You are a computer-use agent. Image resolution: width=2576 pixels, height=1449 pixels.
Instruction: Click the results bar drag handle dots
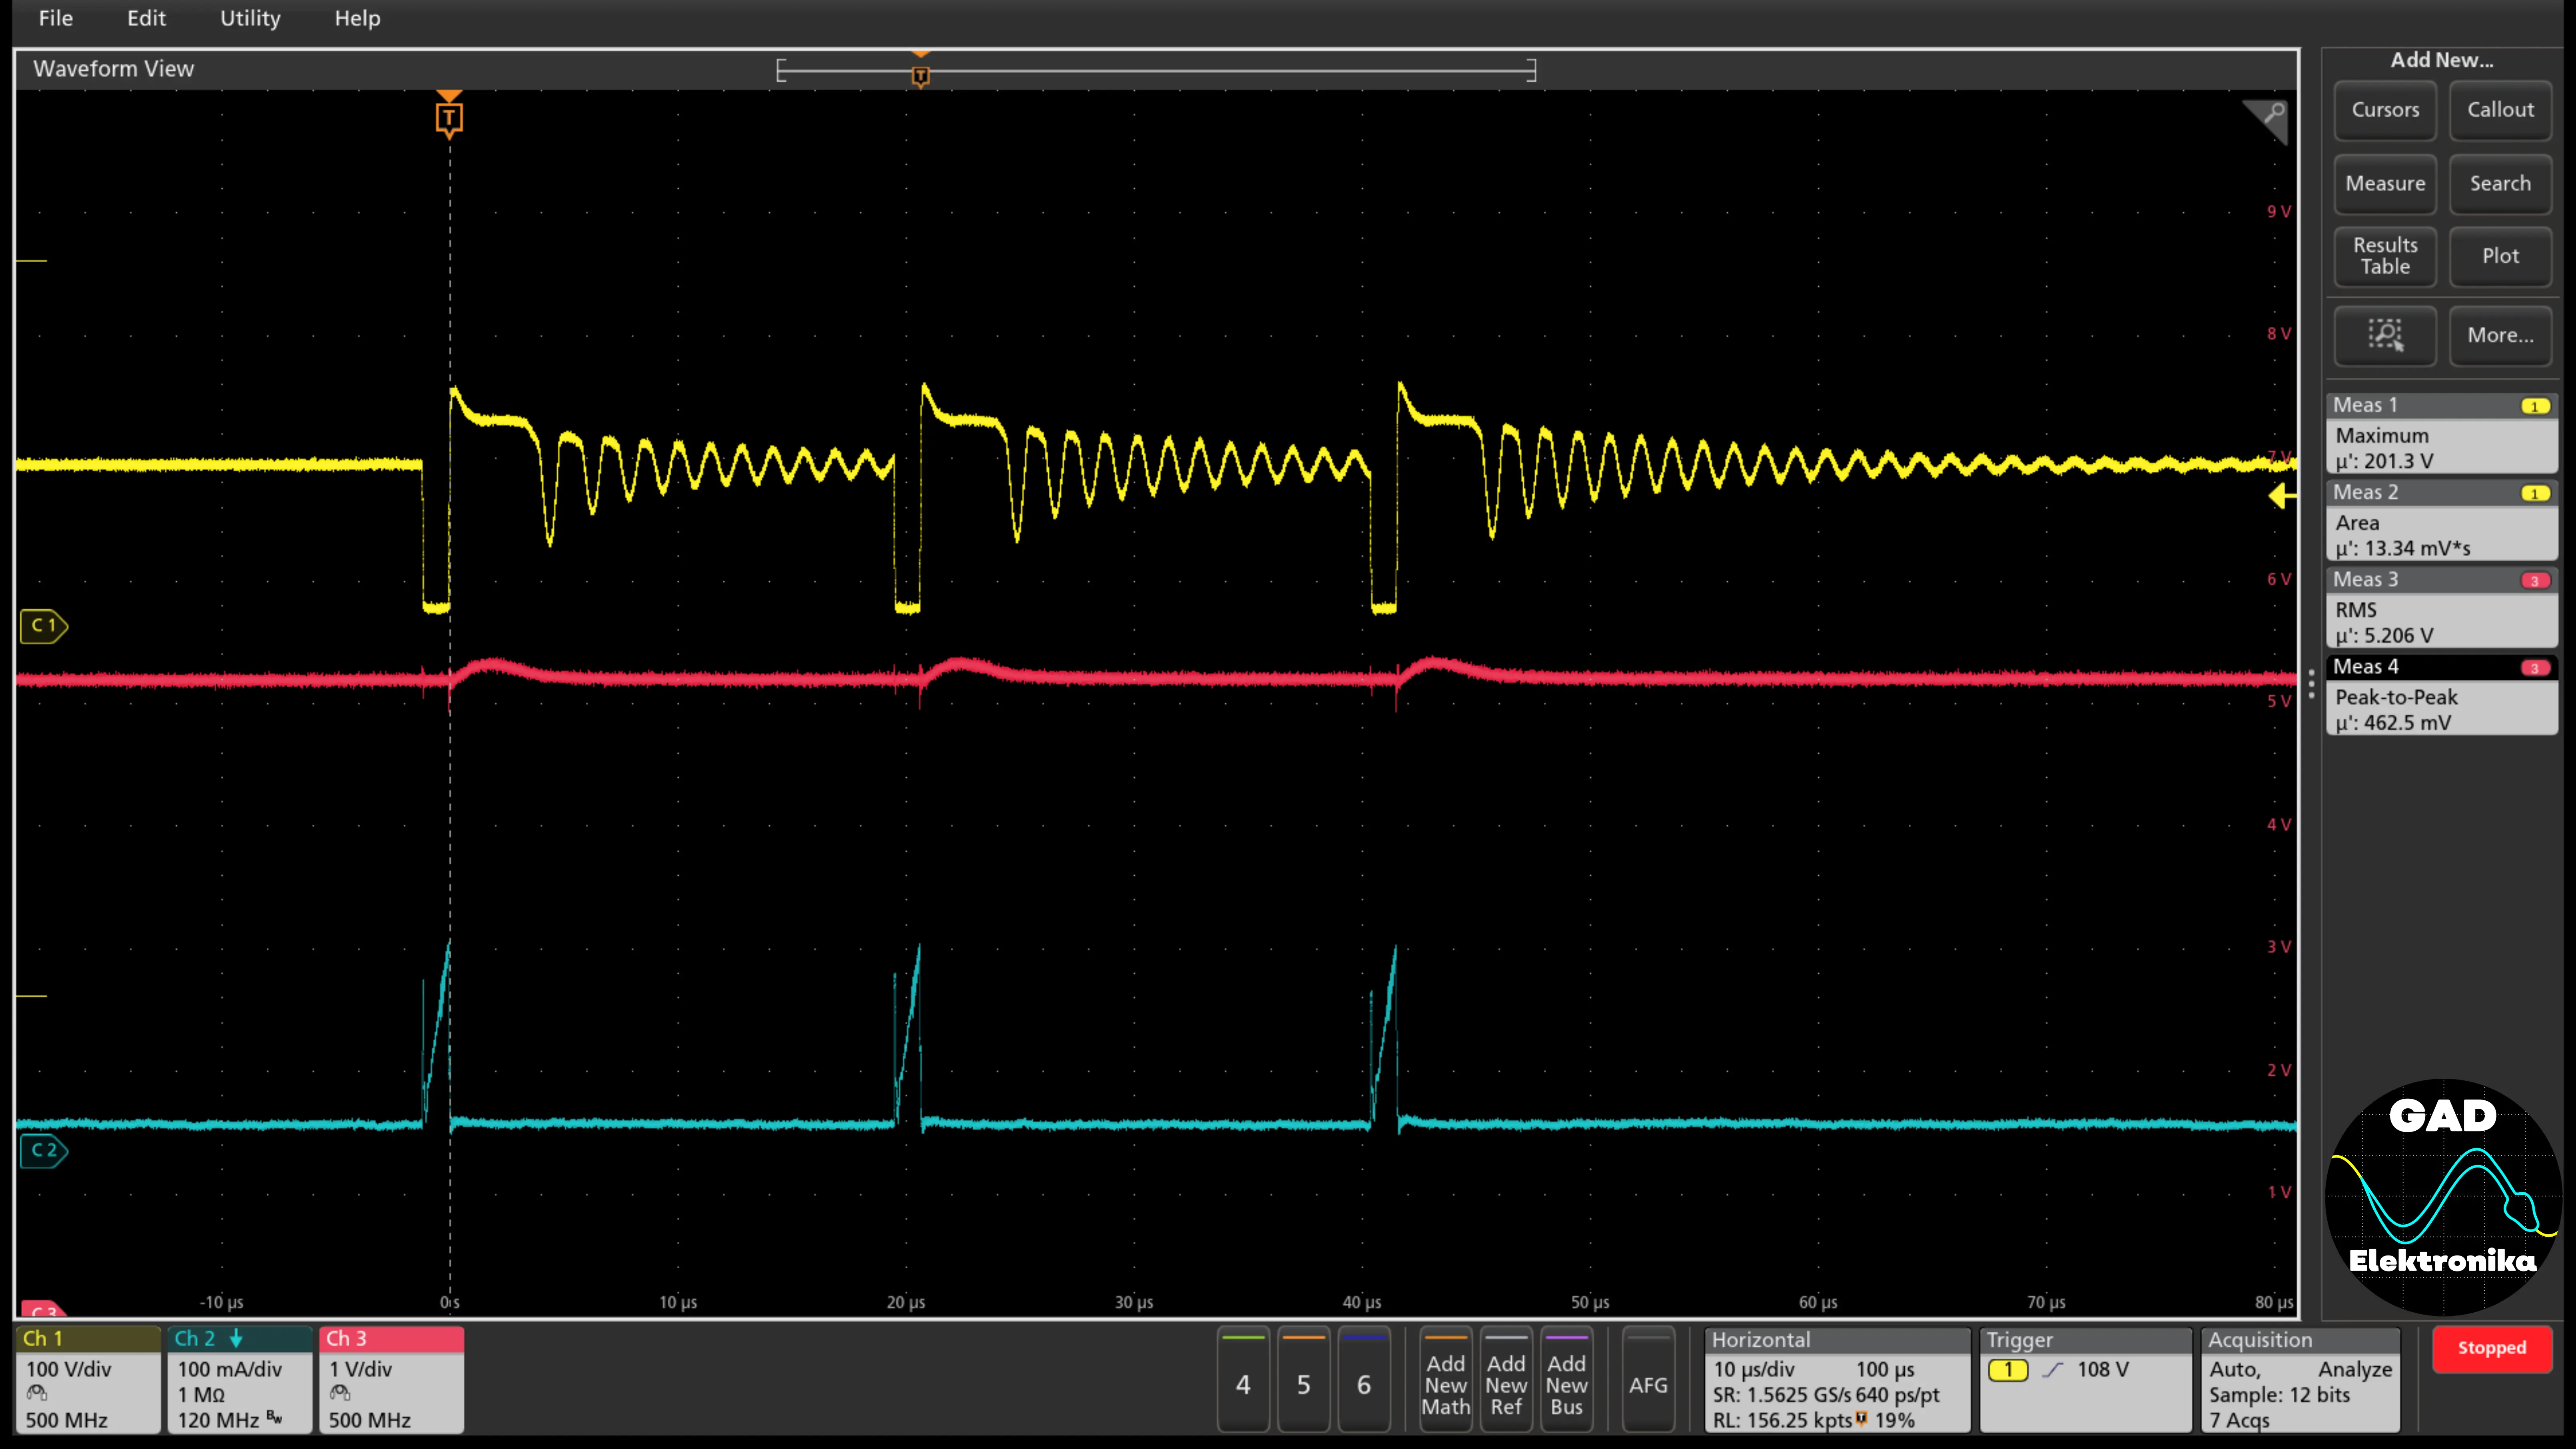[x=2311, y=684]
